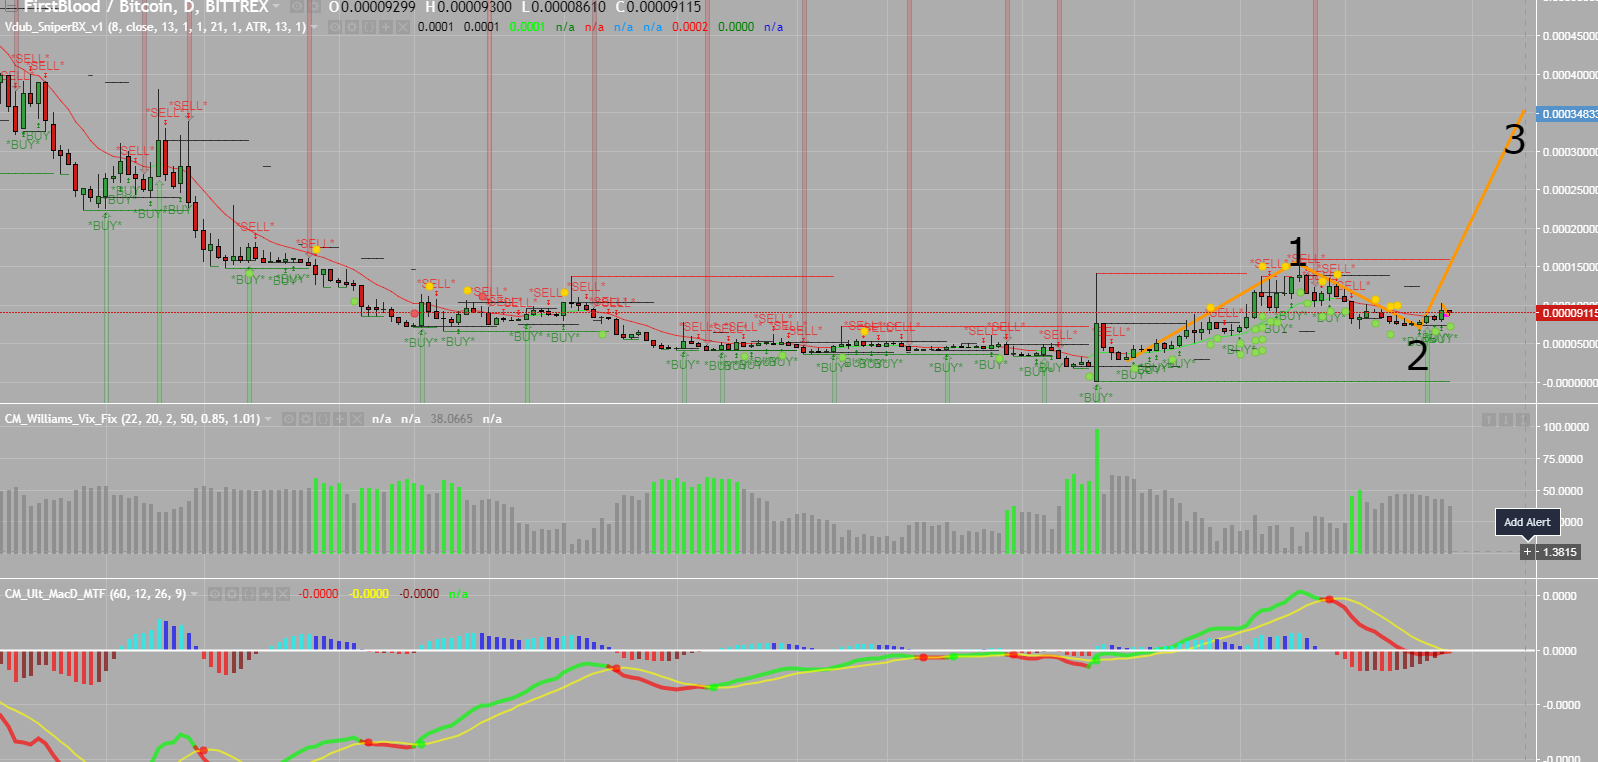The width and height of the screenshot is (1598, 762).
Task: Expand Vdub_SniperBX_v1 legend dropdown arrow
Action: point(314,27)
